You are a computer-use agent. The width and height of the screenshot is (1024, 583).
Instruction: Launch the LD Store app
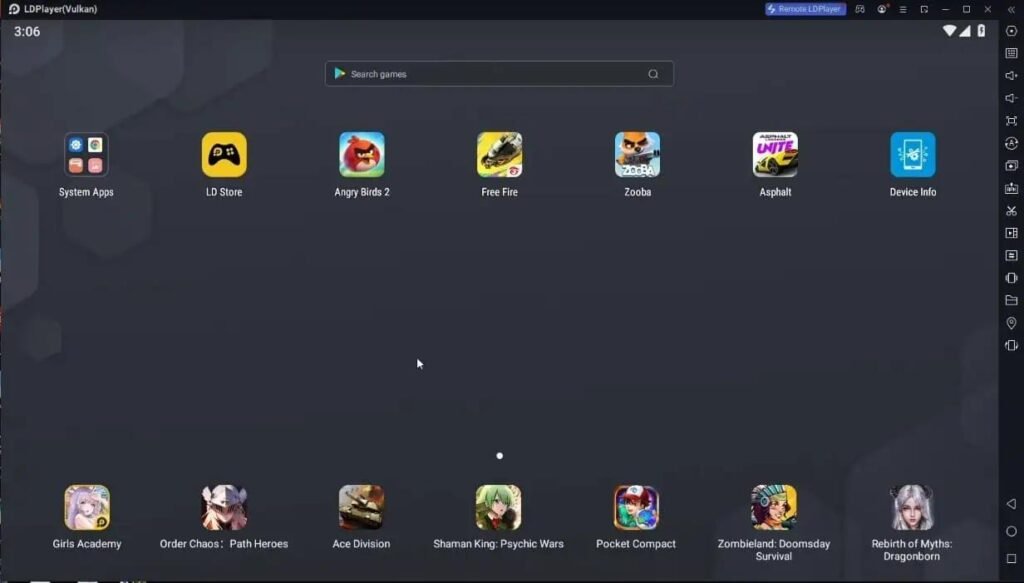[x=224, y=155]
